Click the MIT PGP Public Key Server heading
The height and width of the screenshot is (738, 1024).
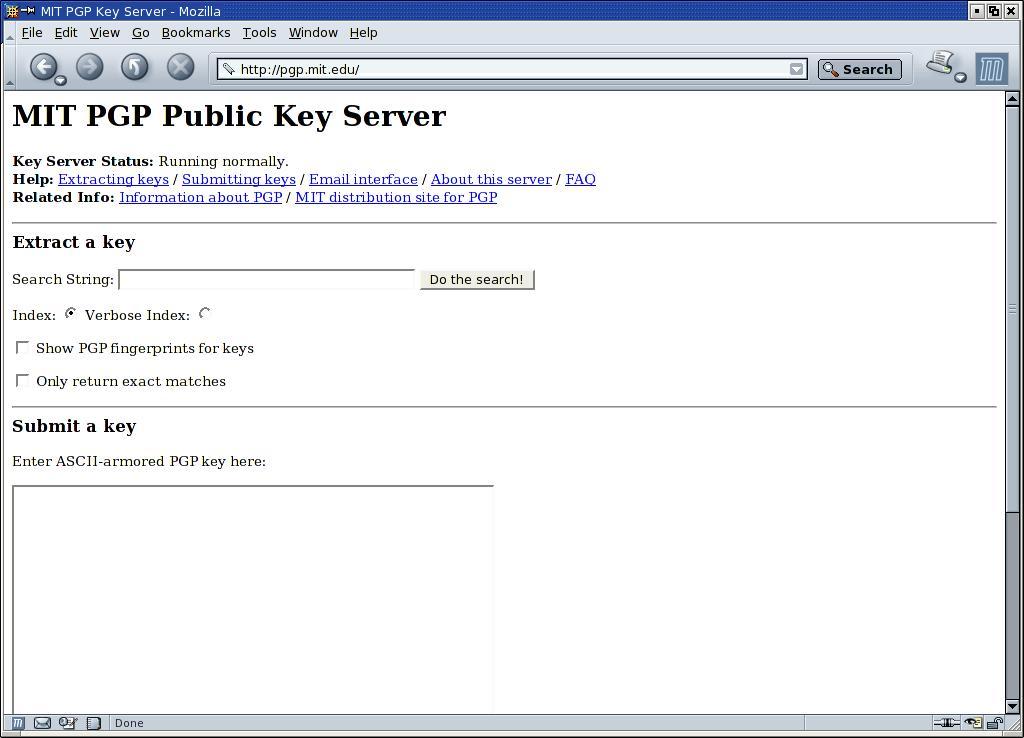click(x=229, y=116)
